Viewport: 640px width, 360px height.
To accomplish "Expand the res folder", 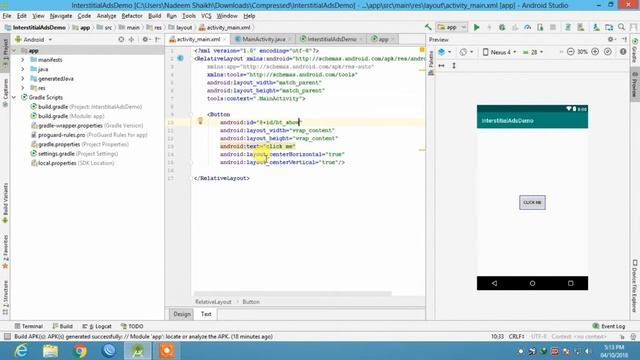I will tap(23, 88).
